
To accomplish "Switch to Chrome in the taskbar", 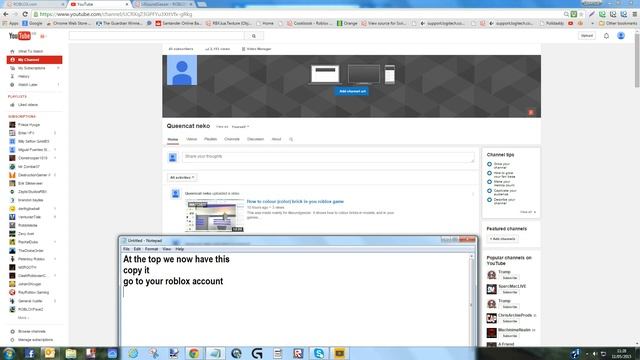I will [x=194, y=353].
